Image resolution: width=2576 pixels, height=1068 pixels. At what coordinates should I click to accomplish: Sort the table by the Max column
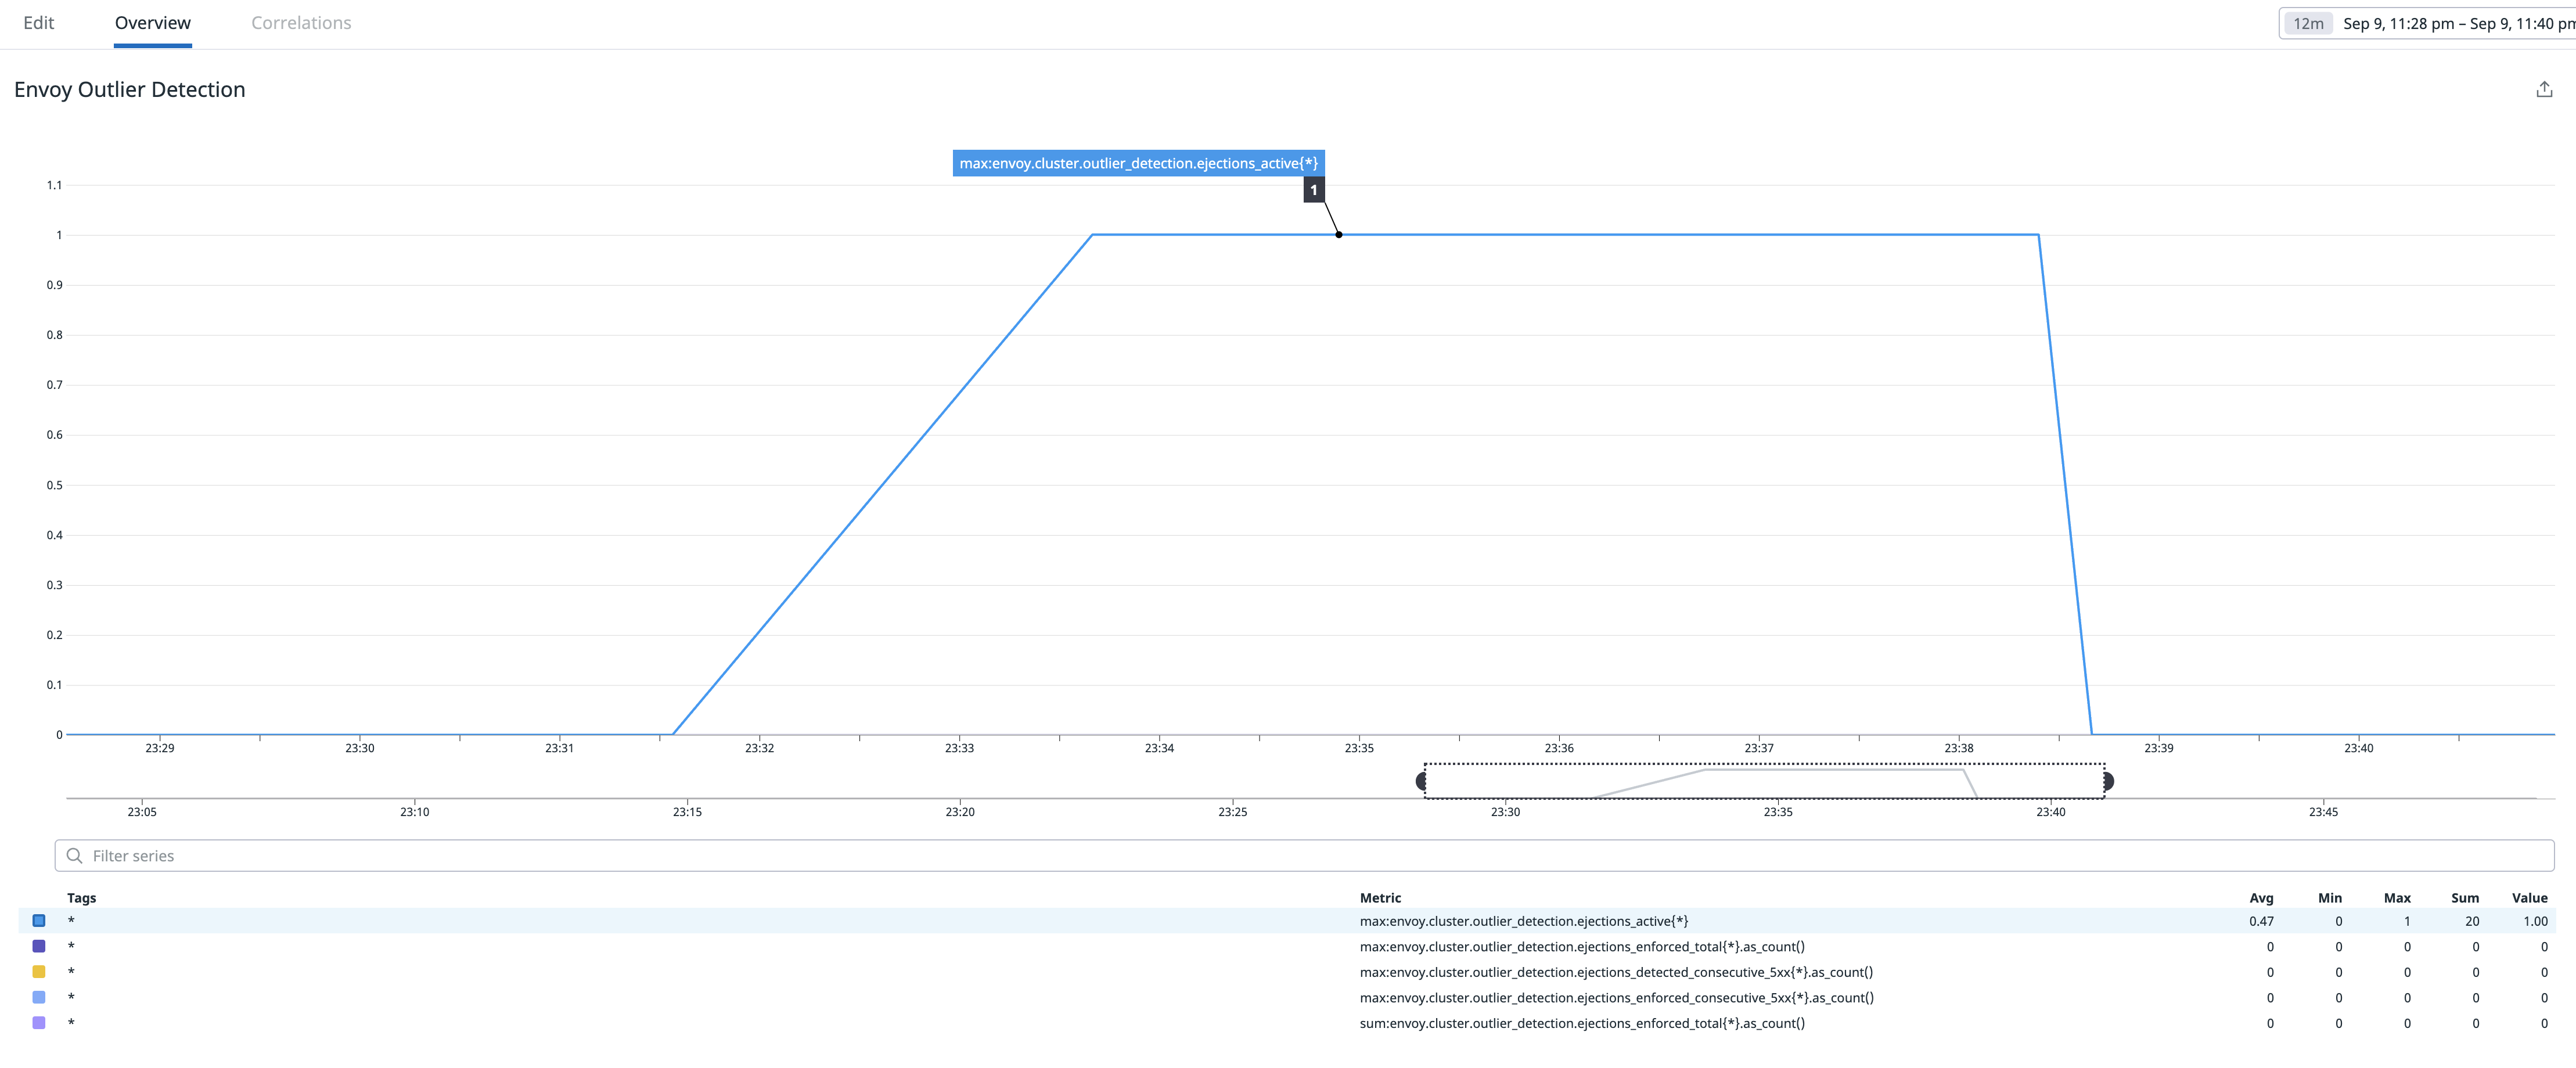coord(2398,898)
